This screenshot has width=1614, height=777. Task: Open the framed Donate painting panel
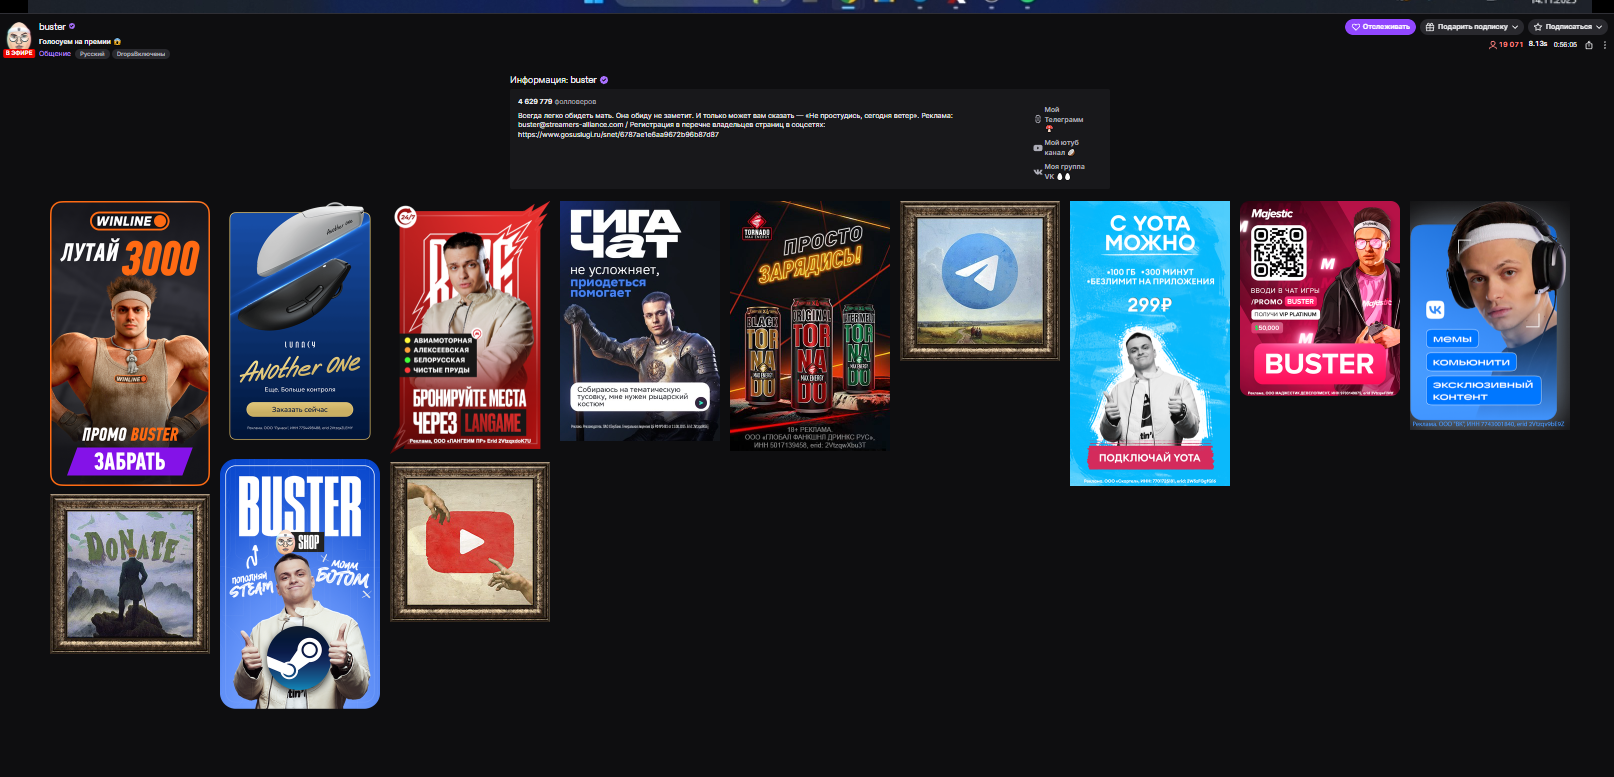coord(130,574)
